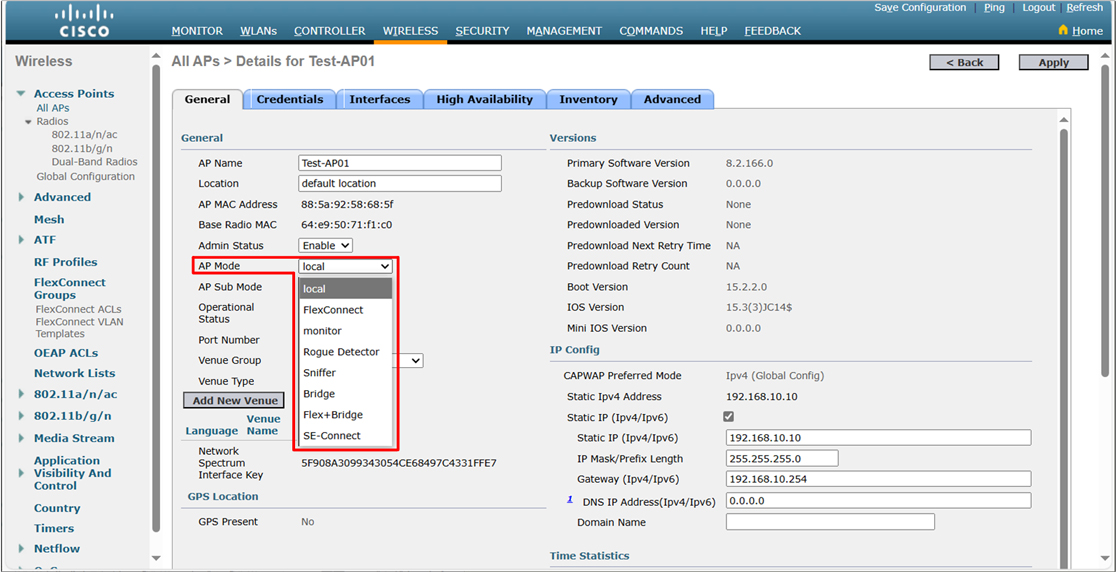
Task: Expand the Media Stream section
Action: pos(21,438)
